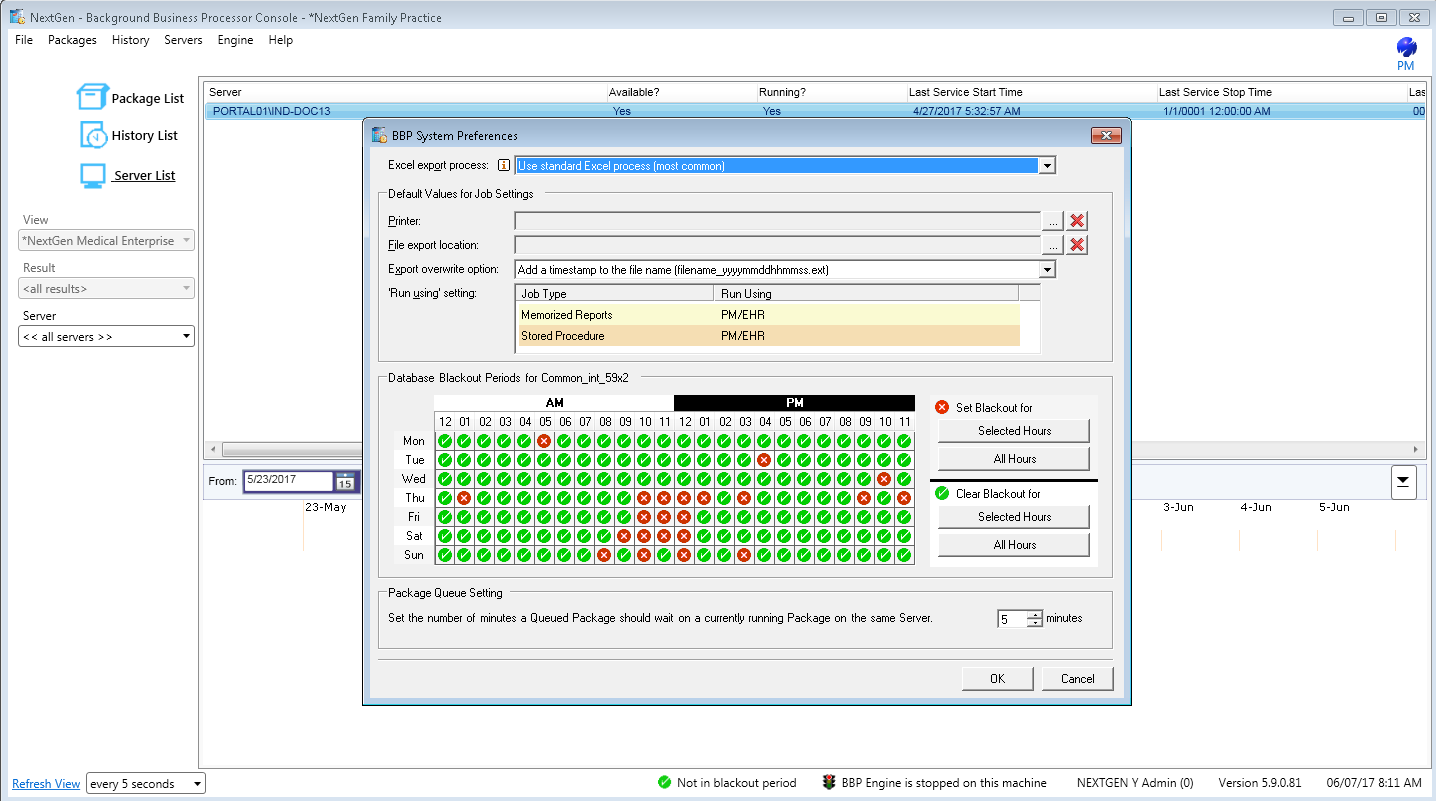Click Selected Hours under Set Blackout for

(x=1014, y=431)
